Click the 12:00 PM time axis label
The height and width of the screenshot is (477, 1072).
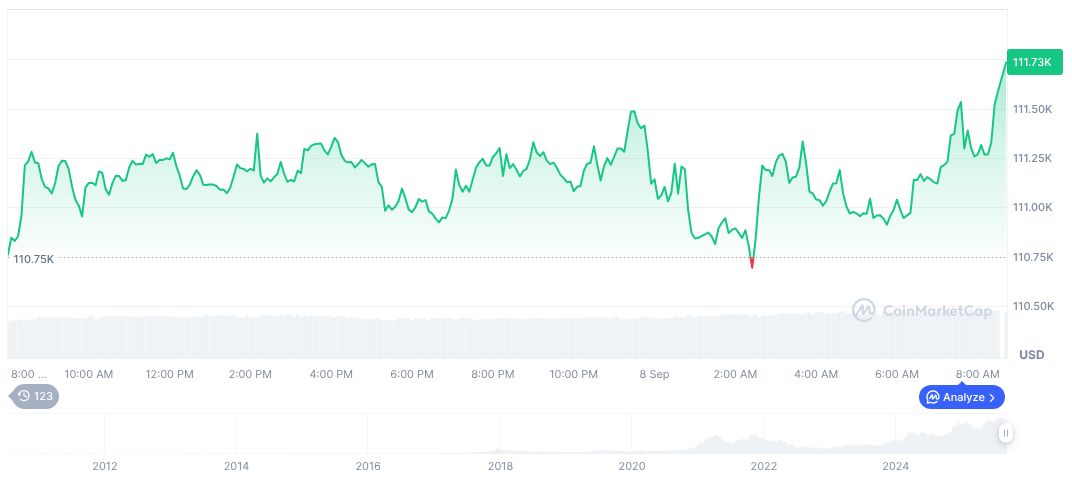pyautogui.click(x=169, y=374)
